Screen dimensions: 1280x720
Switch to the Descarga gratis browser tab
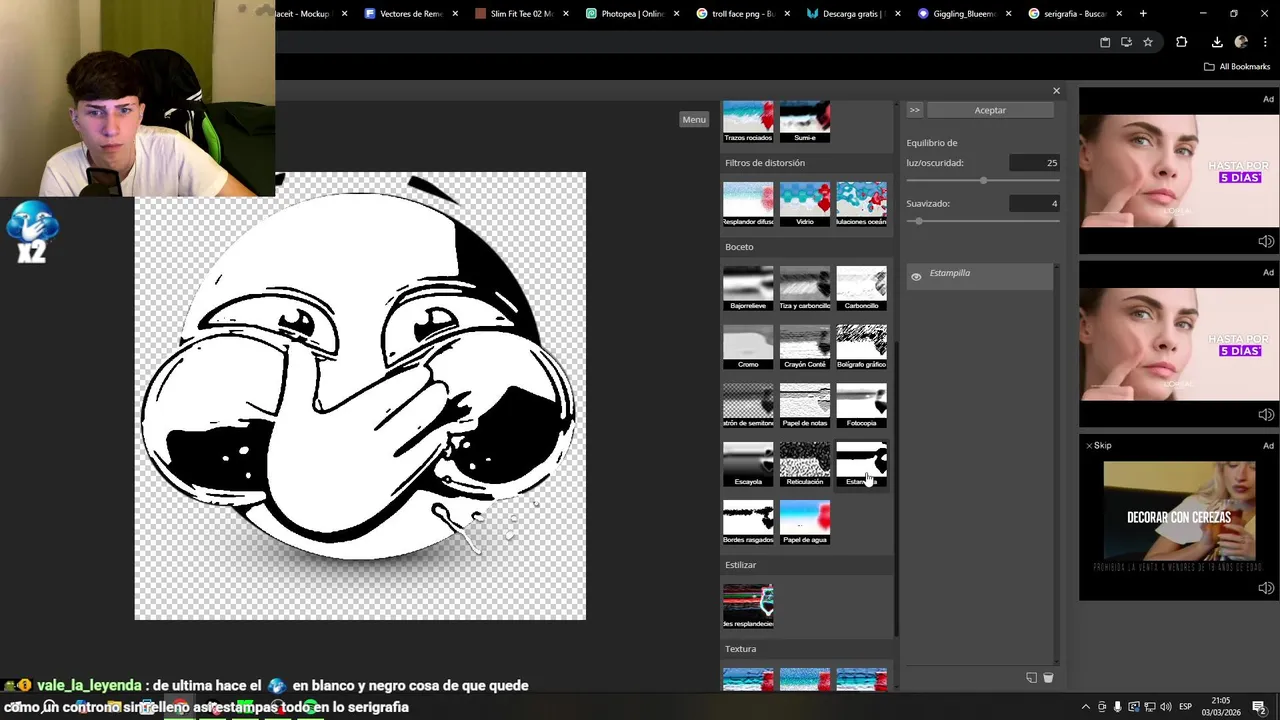(x=852, y=14)
